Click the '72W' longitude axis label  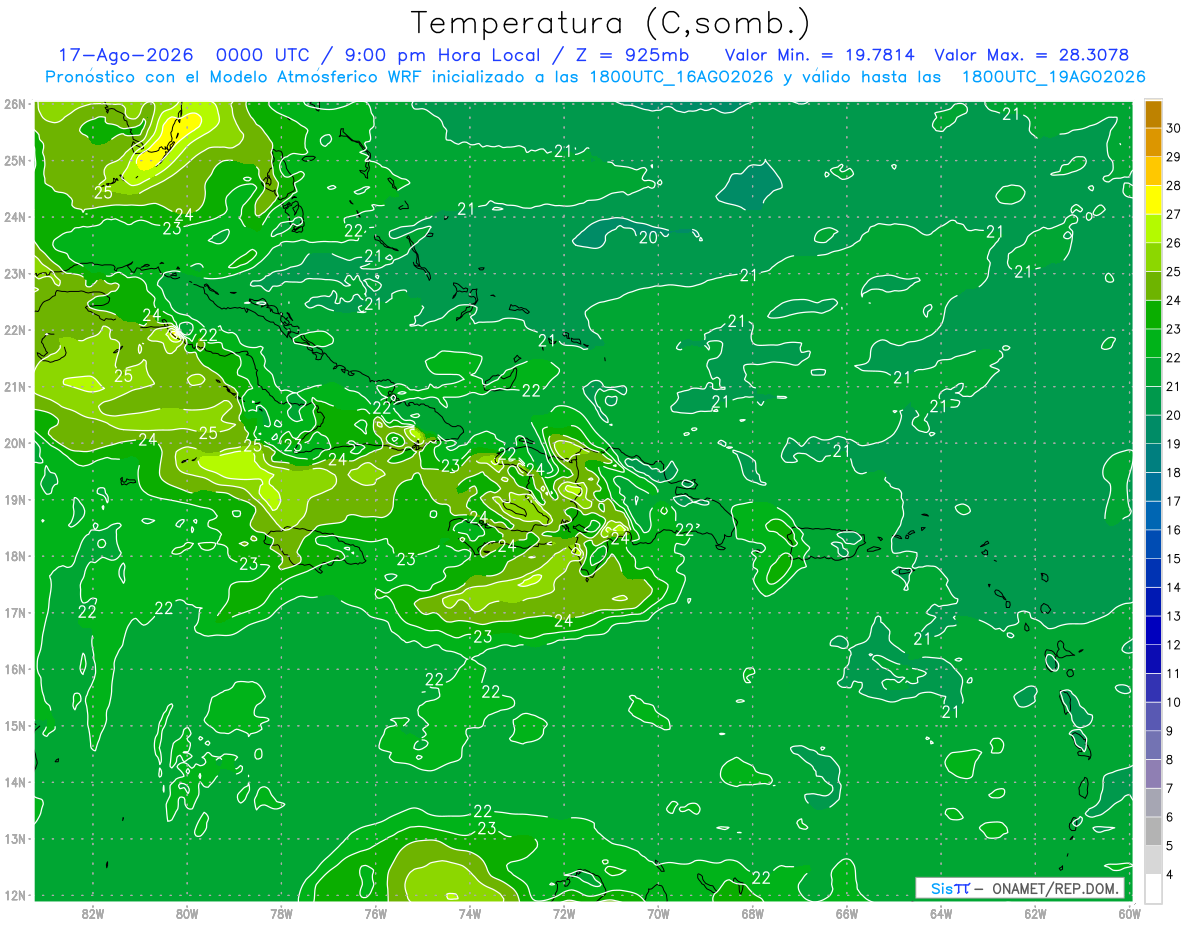tap(564, 913)
